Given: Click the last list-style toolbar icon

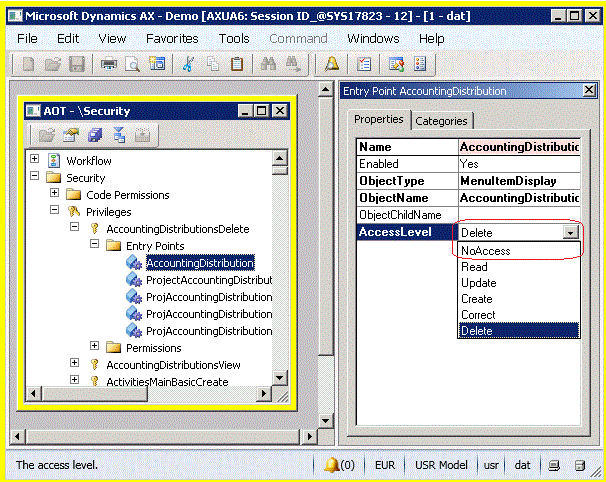Looking at the screenshot, I should point(420,64).
